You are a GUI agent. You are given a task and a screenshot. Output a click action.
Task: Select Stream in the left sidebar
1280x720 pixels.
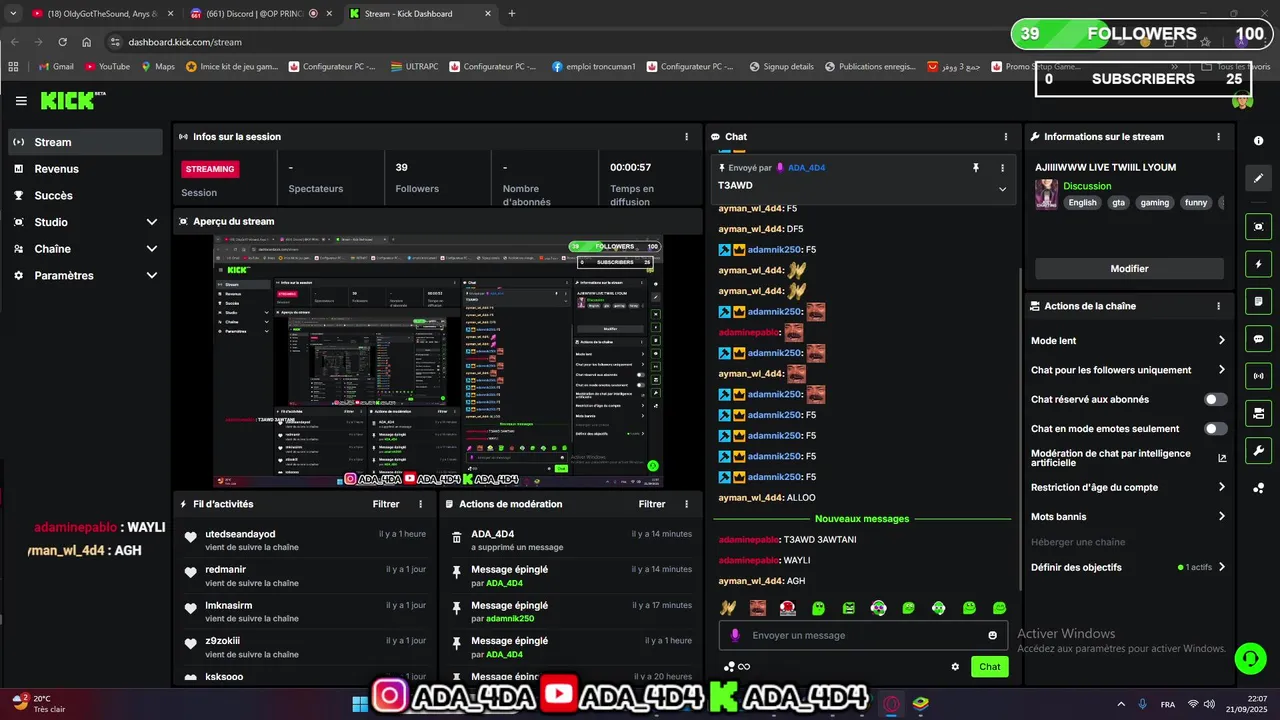(86, 142)
